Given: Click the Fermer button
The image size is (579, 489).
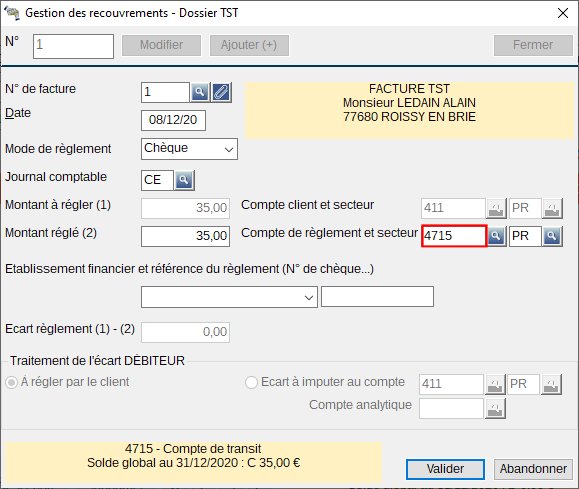Looking at the screenshot, I should [x=533, y=45].
